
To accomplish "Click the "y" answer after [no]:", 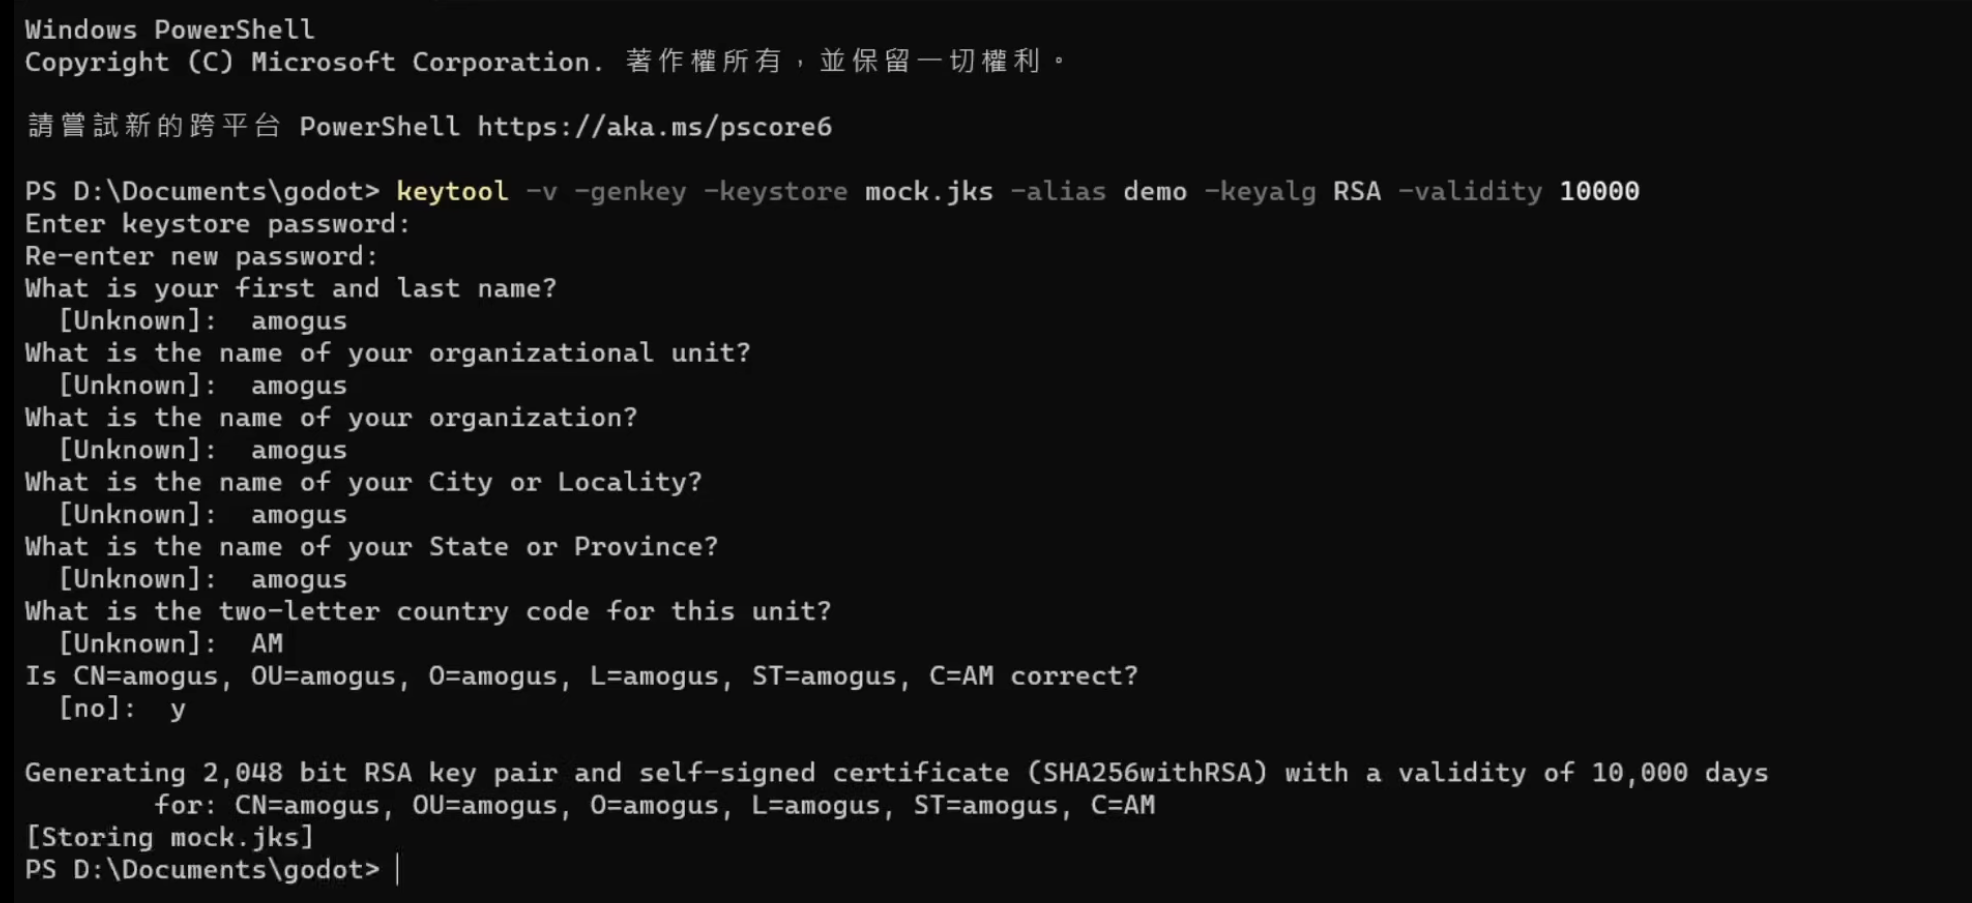I will pos(178,709).
